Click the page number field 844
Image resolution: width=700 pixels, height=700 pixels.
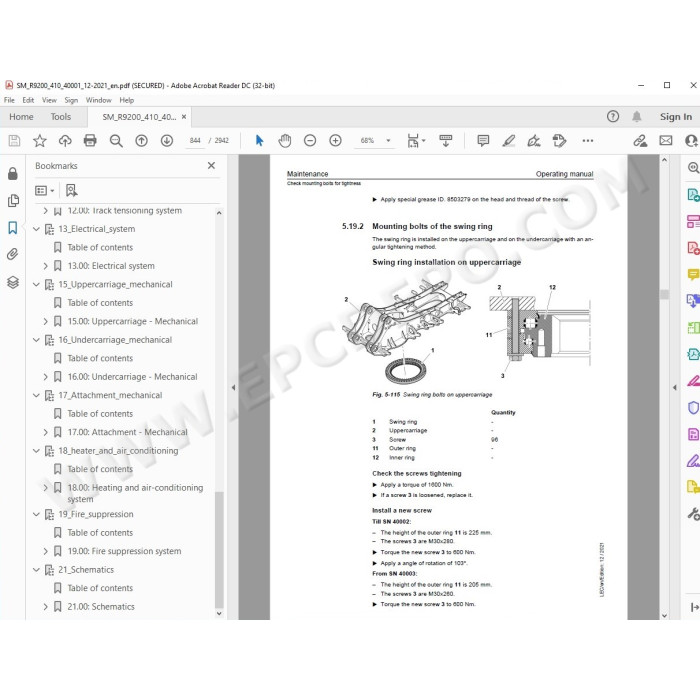point(195,141)
